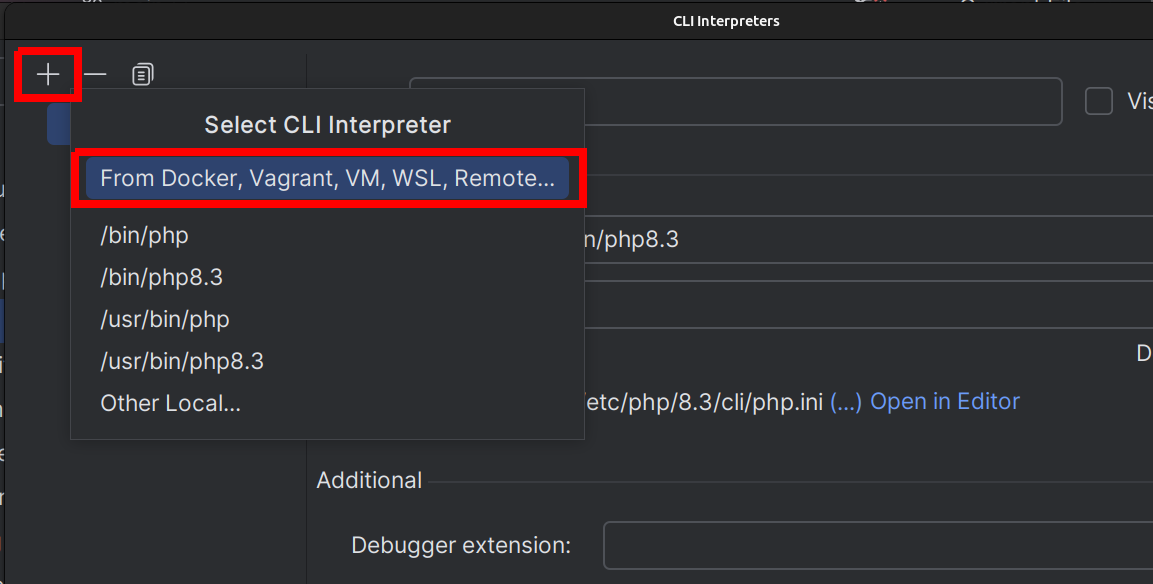
Task: Click the Copy interpreter icon
Action: pyautogui.click(x=143, y=74)
